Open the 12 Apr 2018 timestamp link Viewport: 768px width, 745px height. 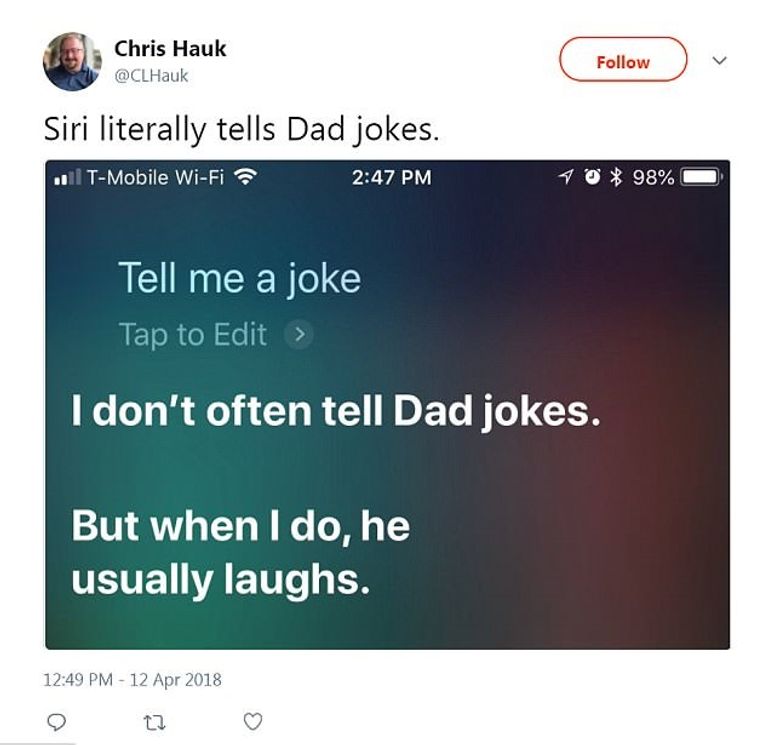(x=133, y=679)
